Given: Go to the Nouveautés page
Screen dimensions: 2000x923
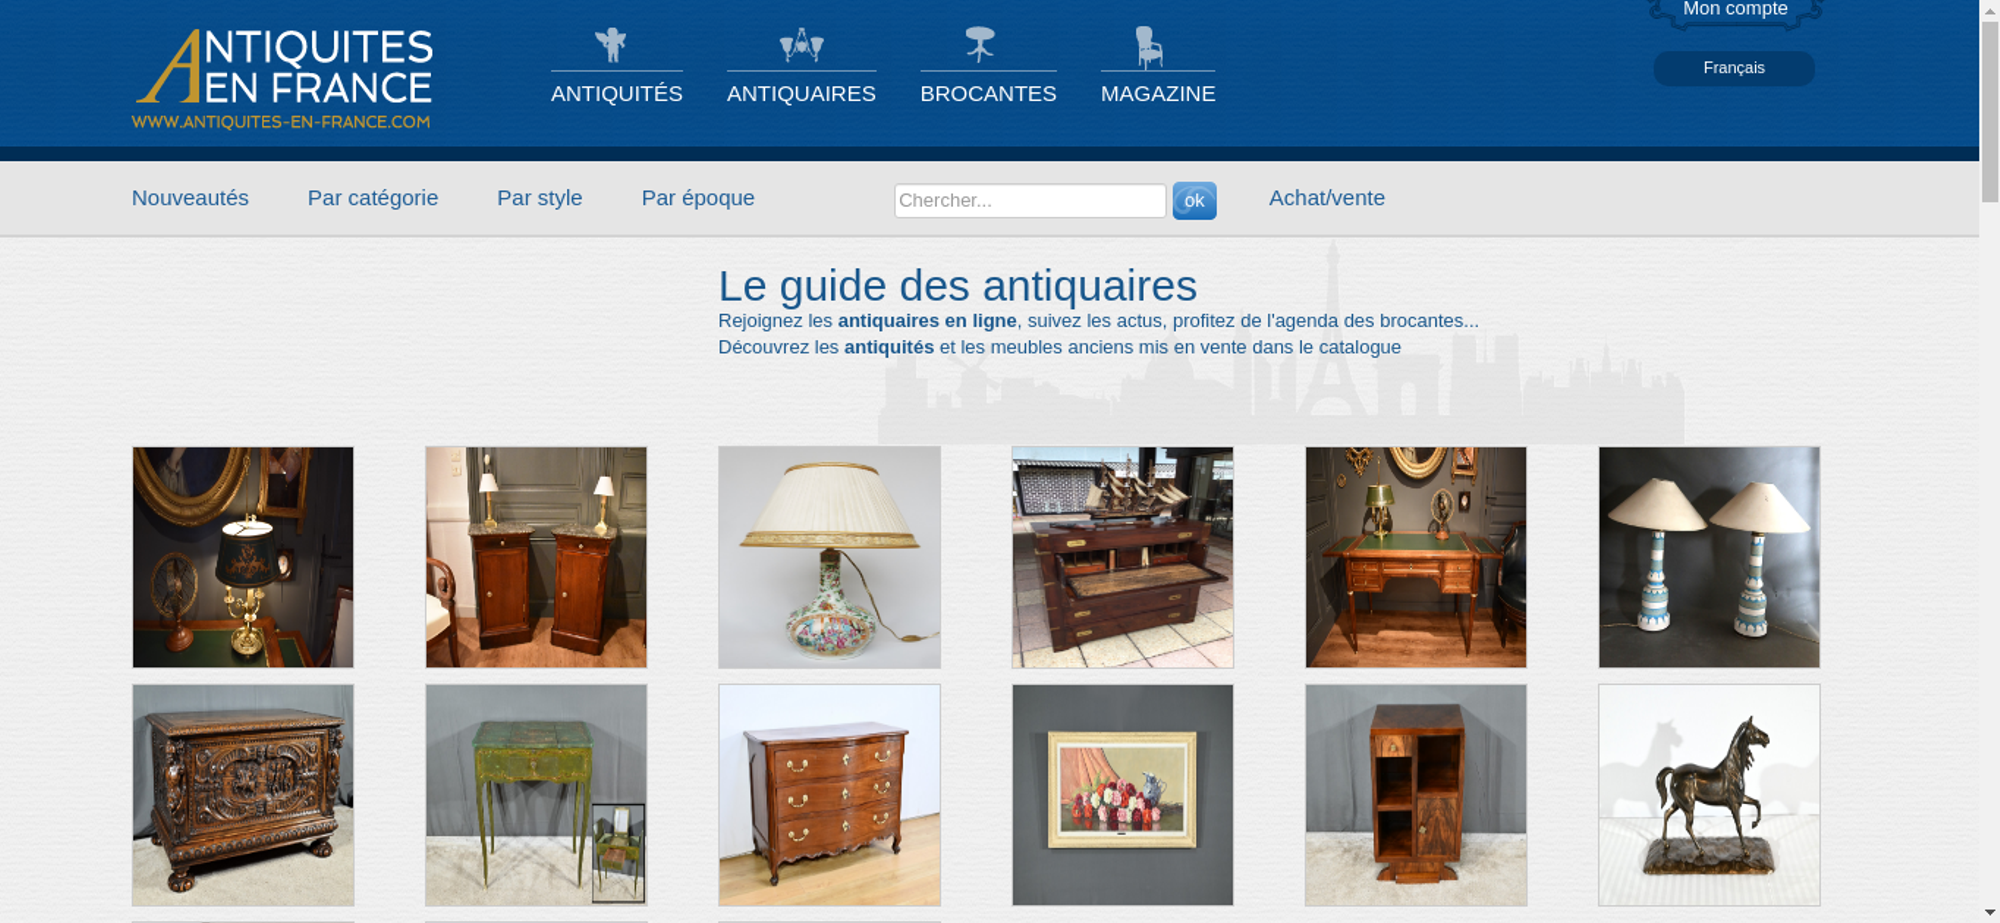Looking at the screenshot, I should tap(190, 198).
